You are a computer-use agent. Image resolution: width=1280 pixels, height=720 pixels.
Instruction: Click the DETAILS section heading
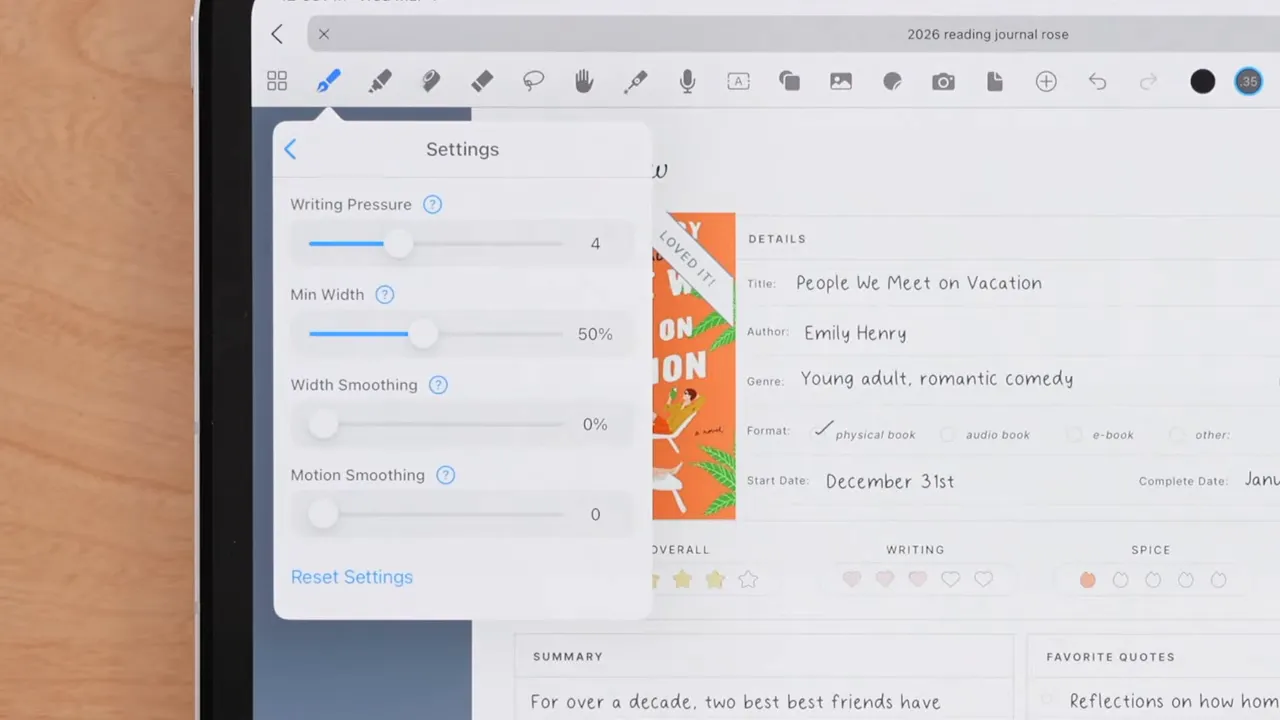pos(777,239)
